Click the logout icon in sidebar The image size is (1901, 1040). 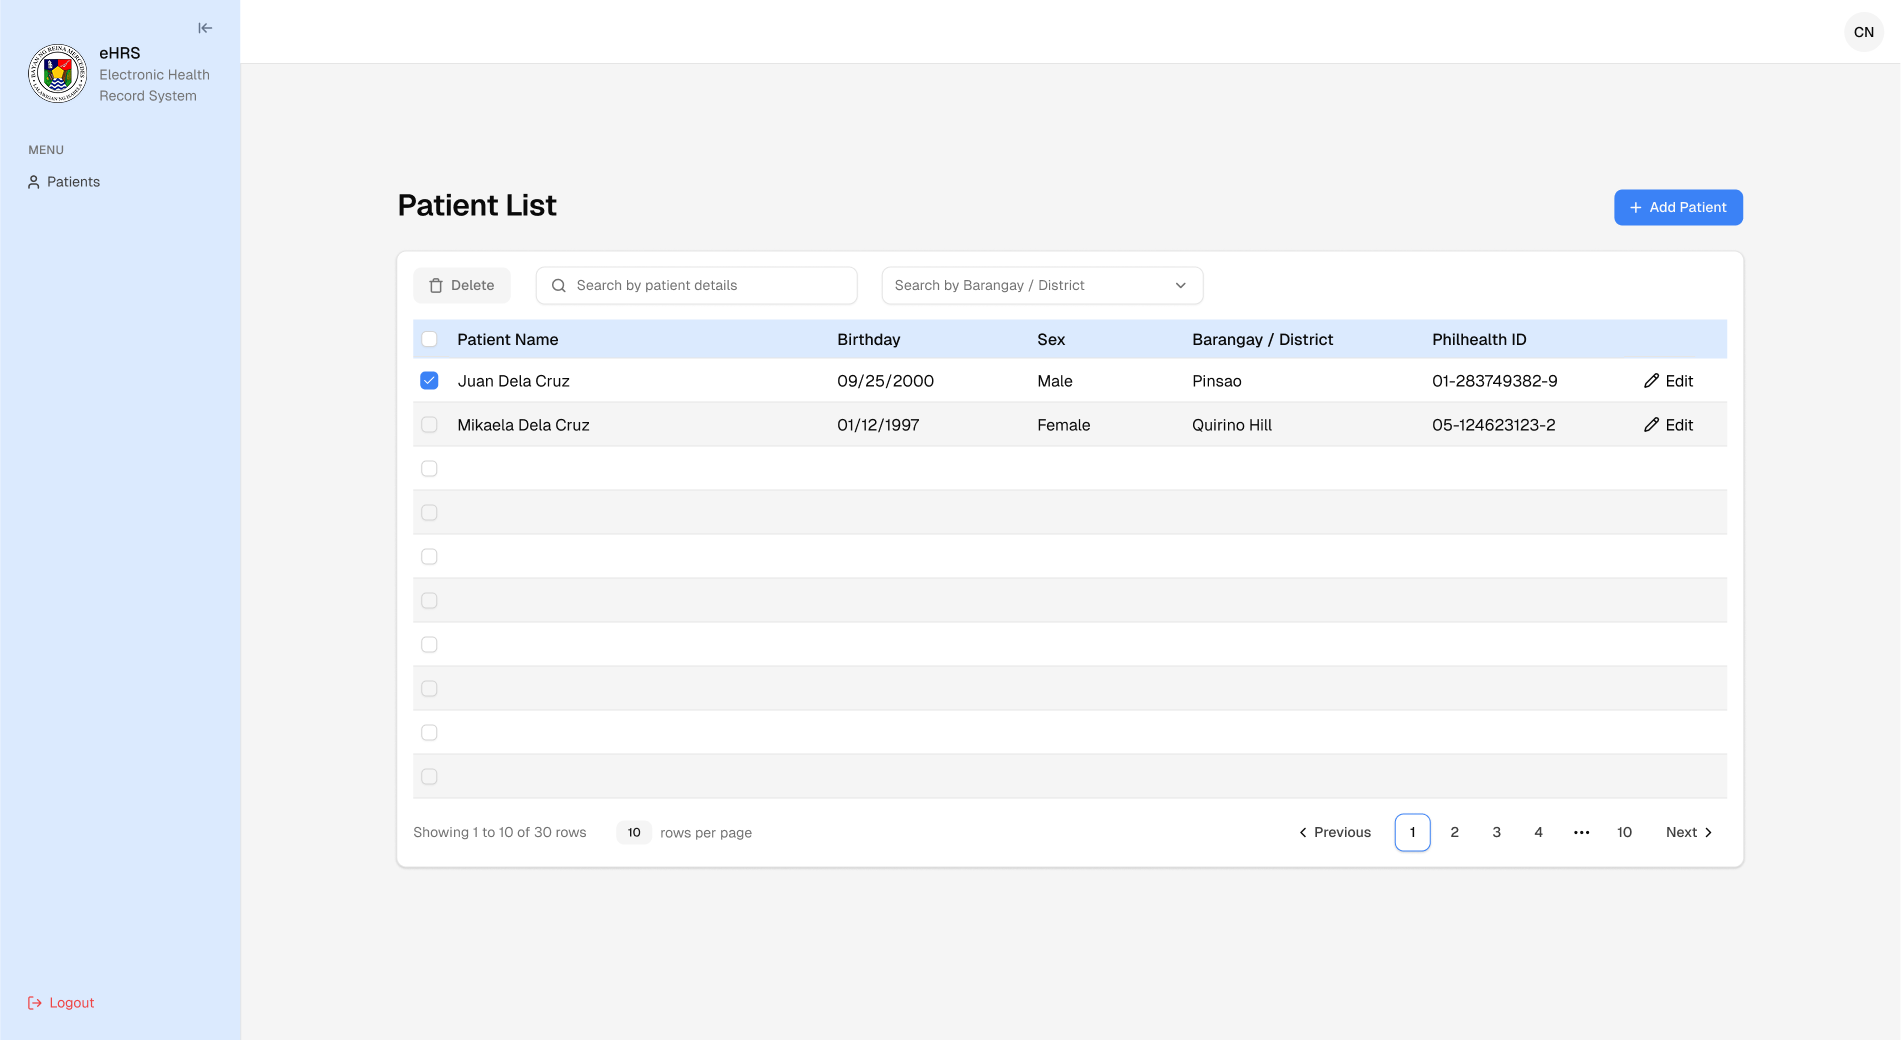click(x=35, y=1003)
